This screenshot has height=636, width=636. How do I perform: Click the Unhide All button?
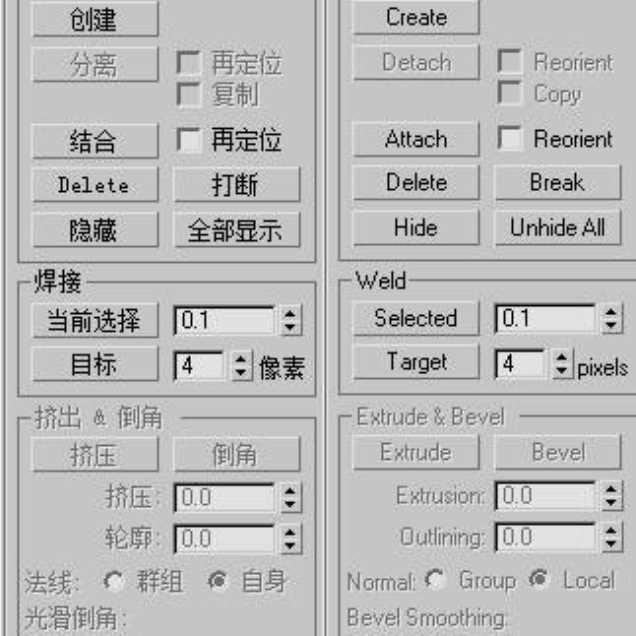click(558, 227)
